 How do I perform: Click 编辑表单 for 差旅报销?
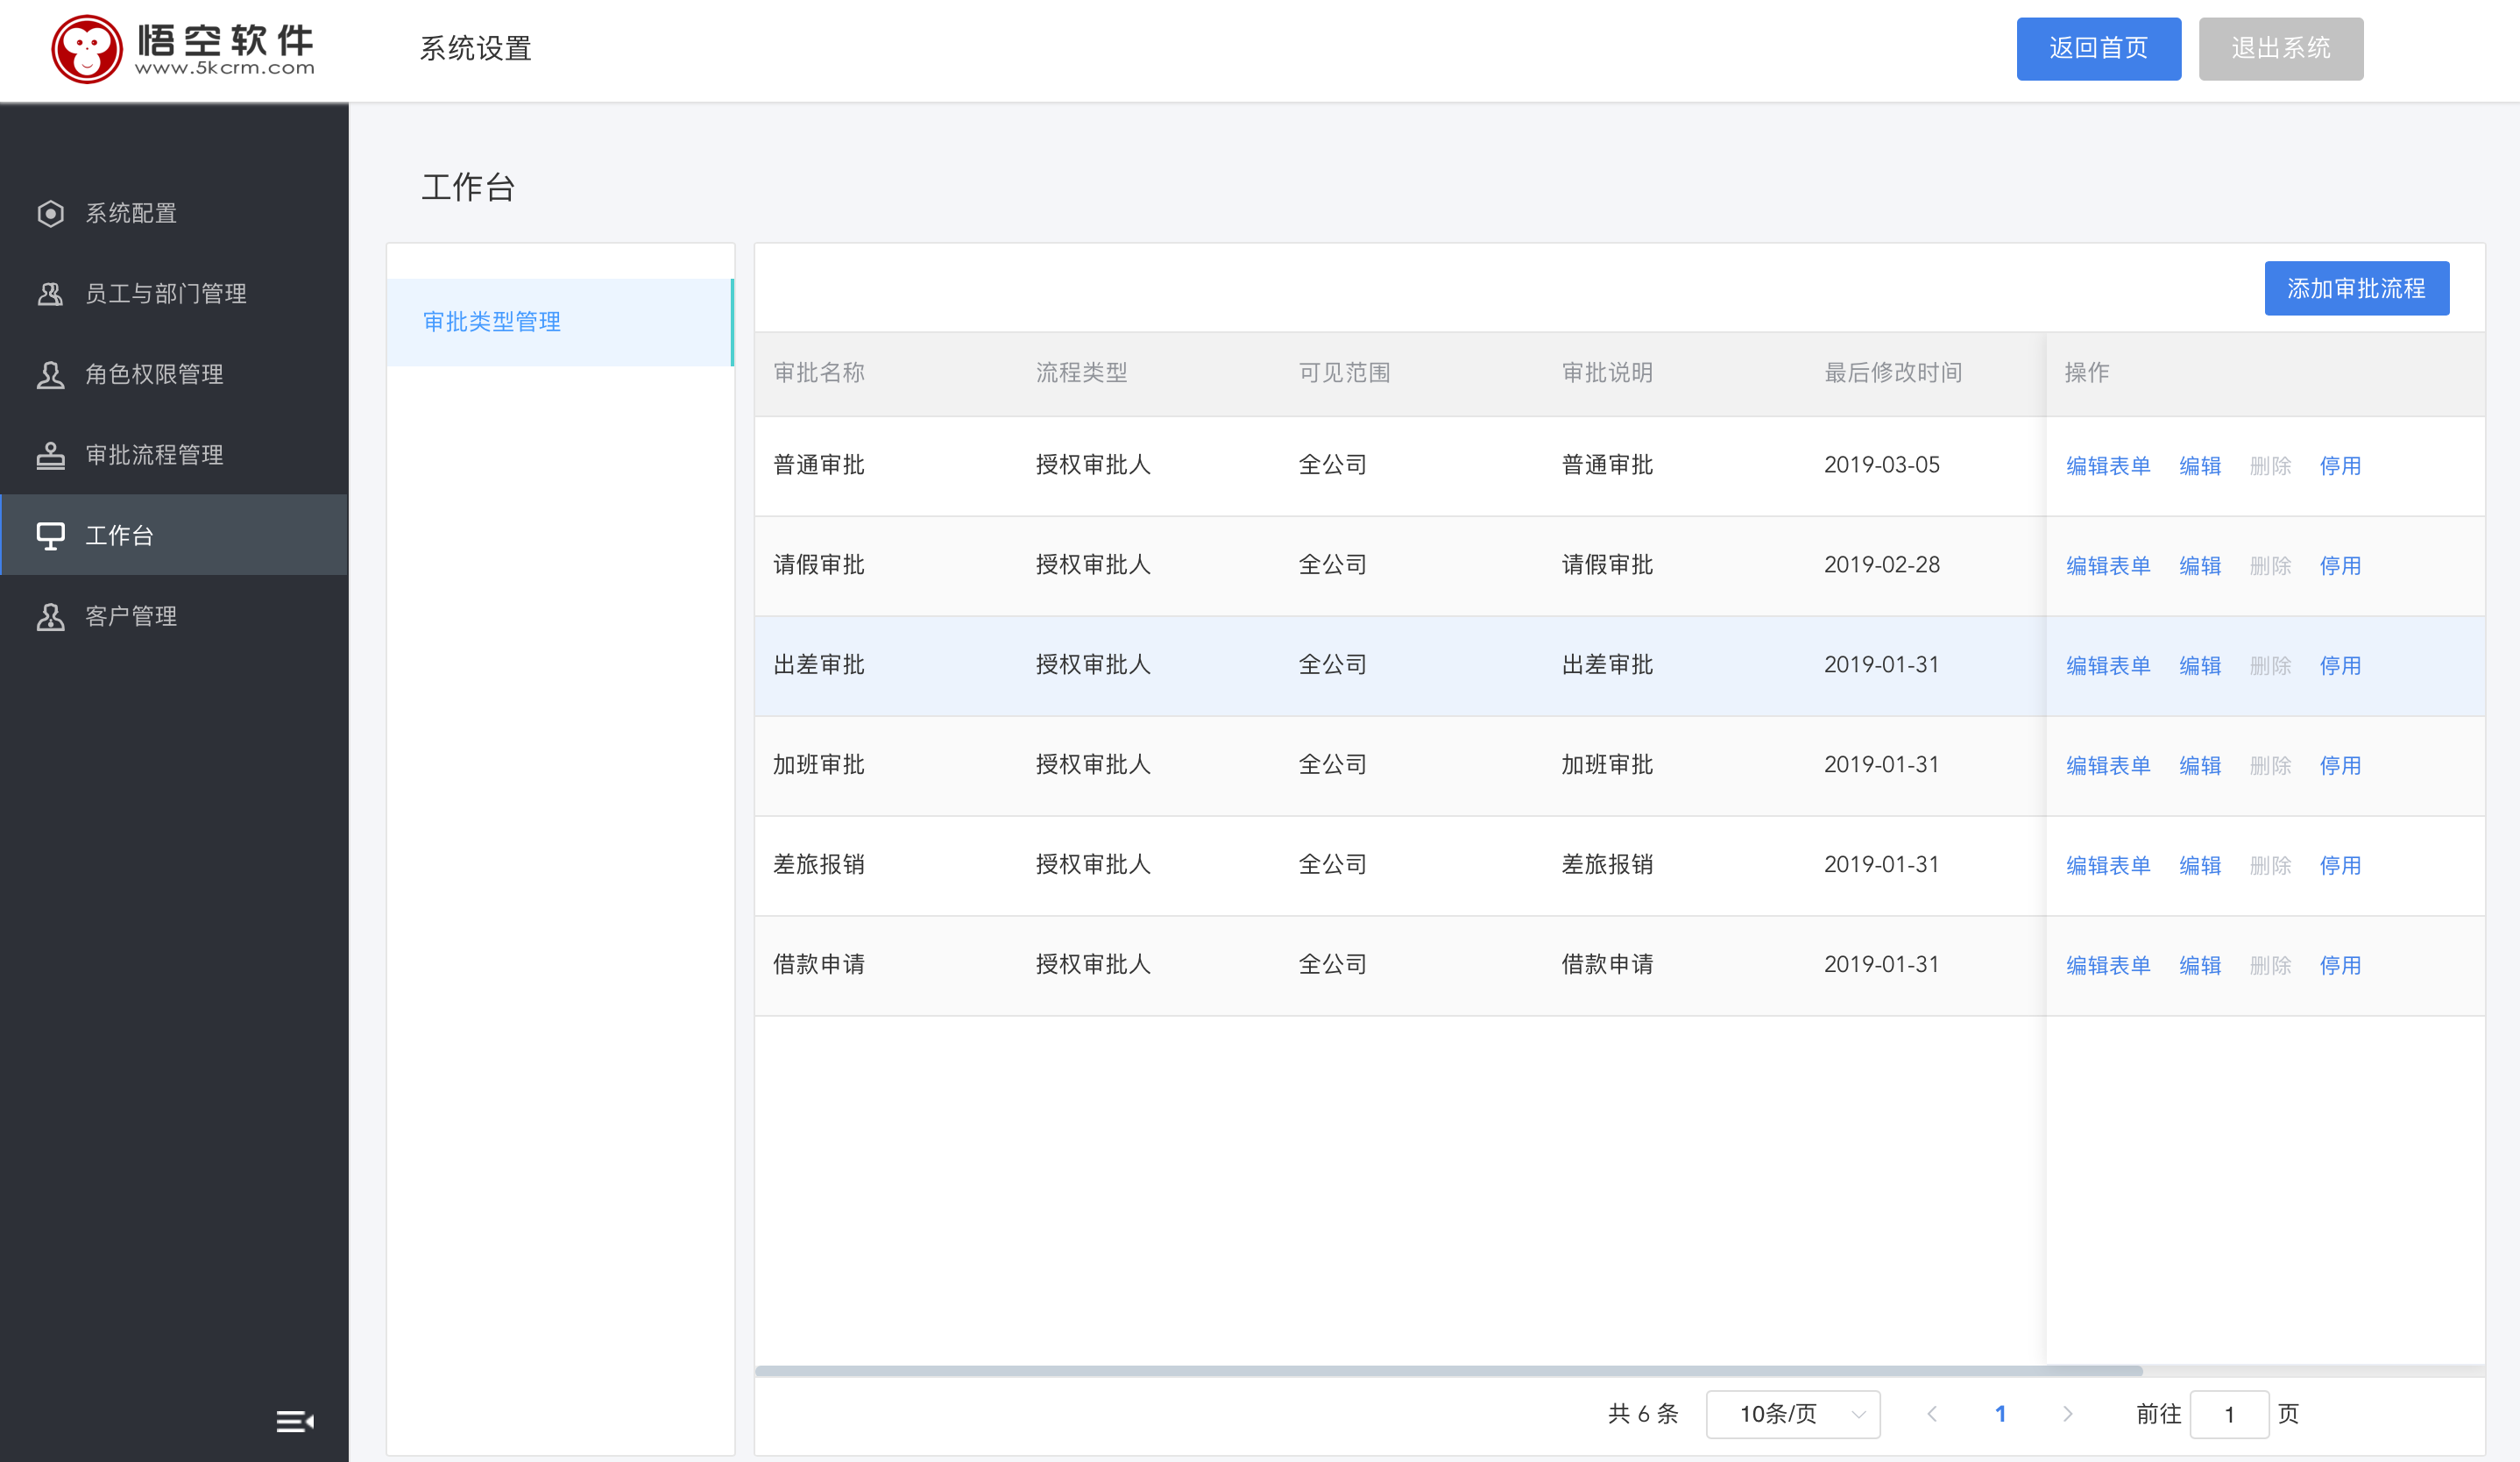[x=2108, y=866]
